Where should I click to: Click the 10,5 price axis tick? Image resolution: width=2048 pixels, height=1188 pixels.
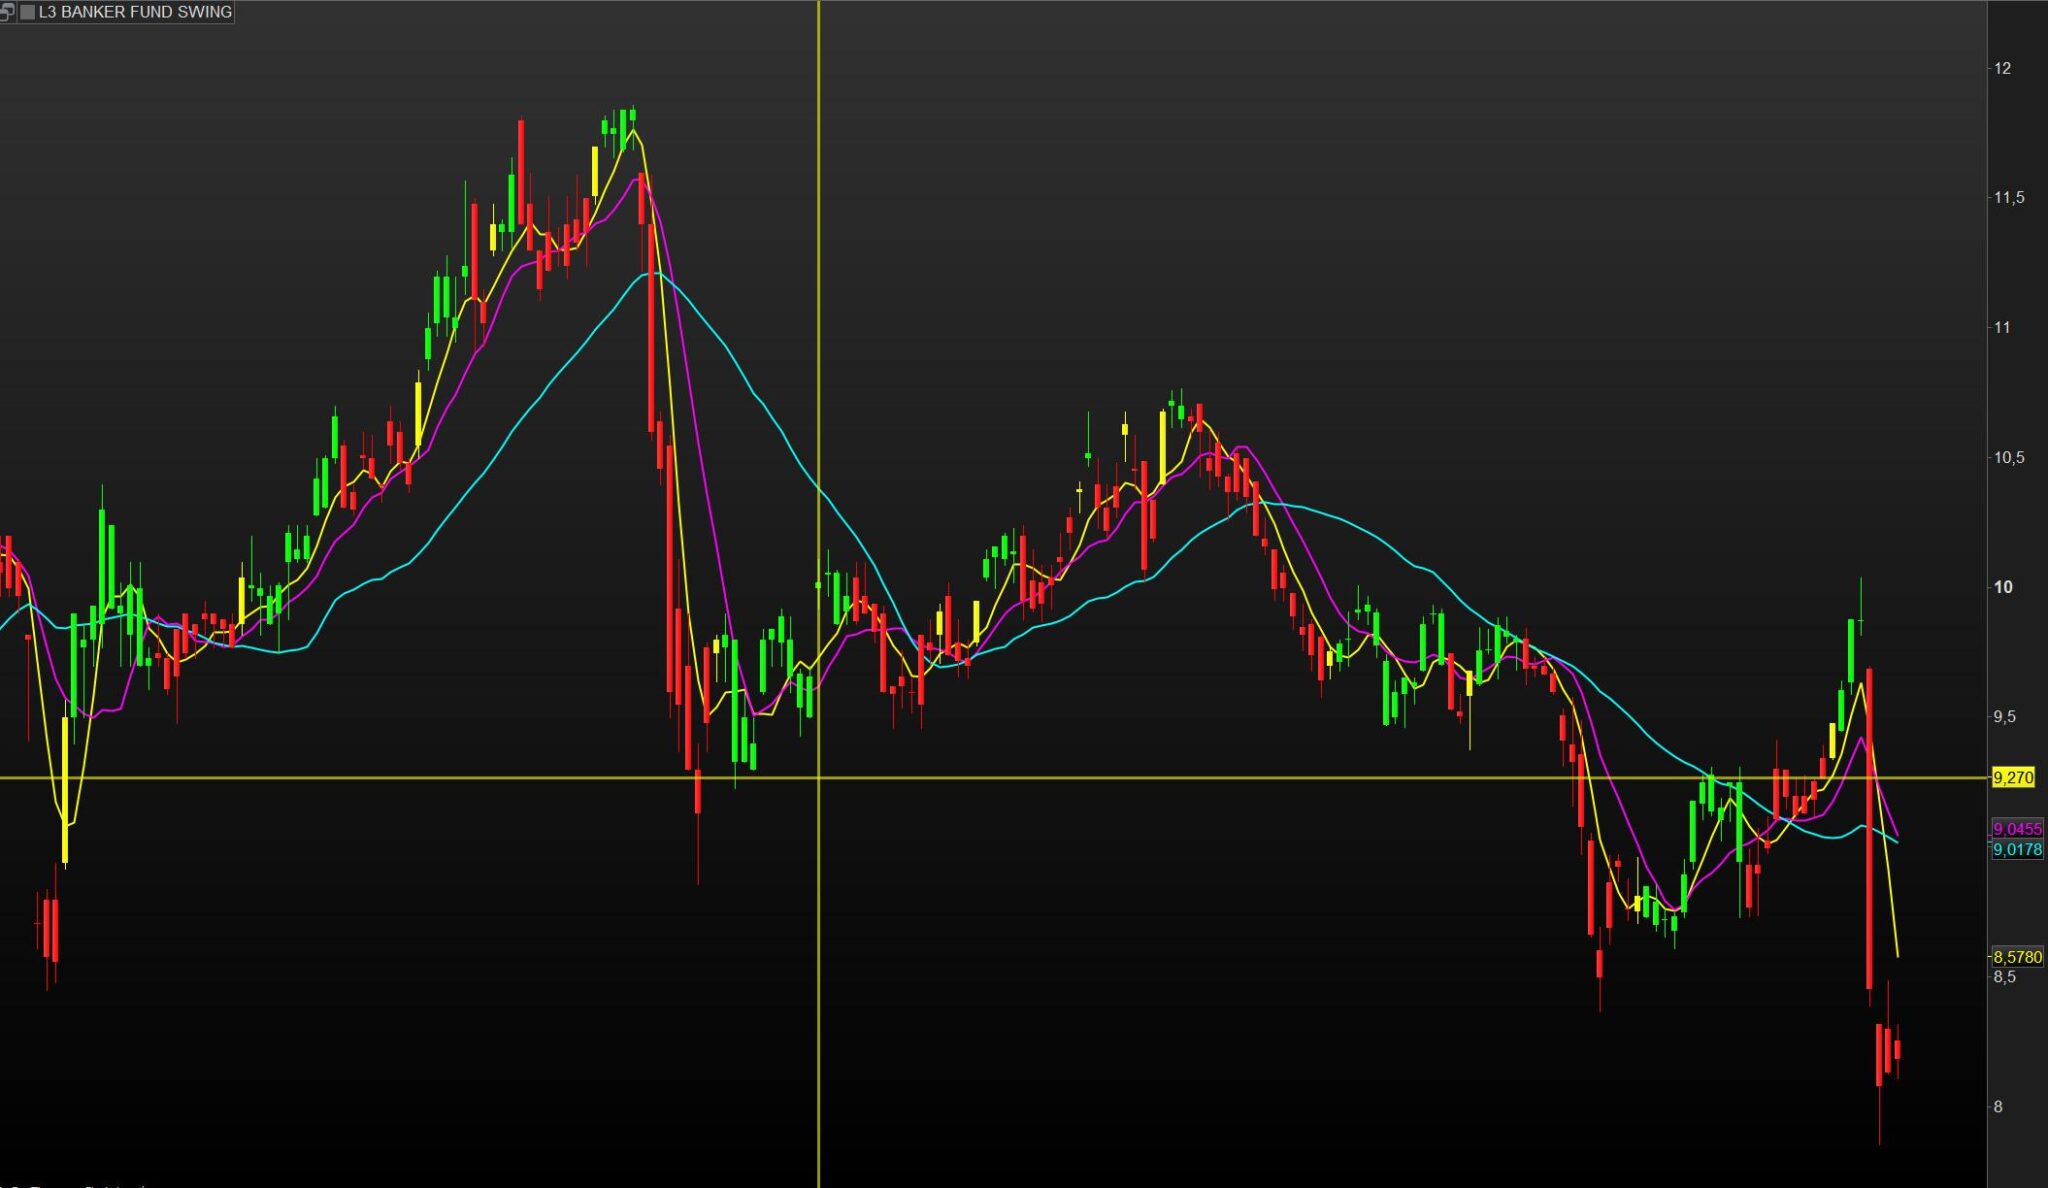pyautogui.click(x=2008, y=457)
